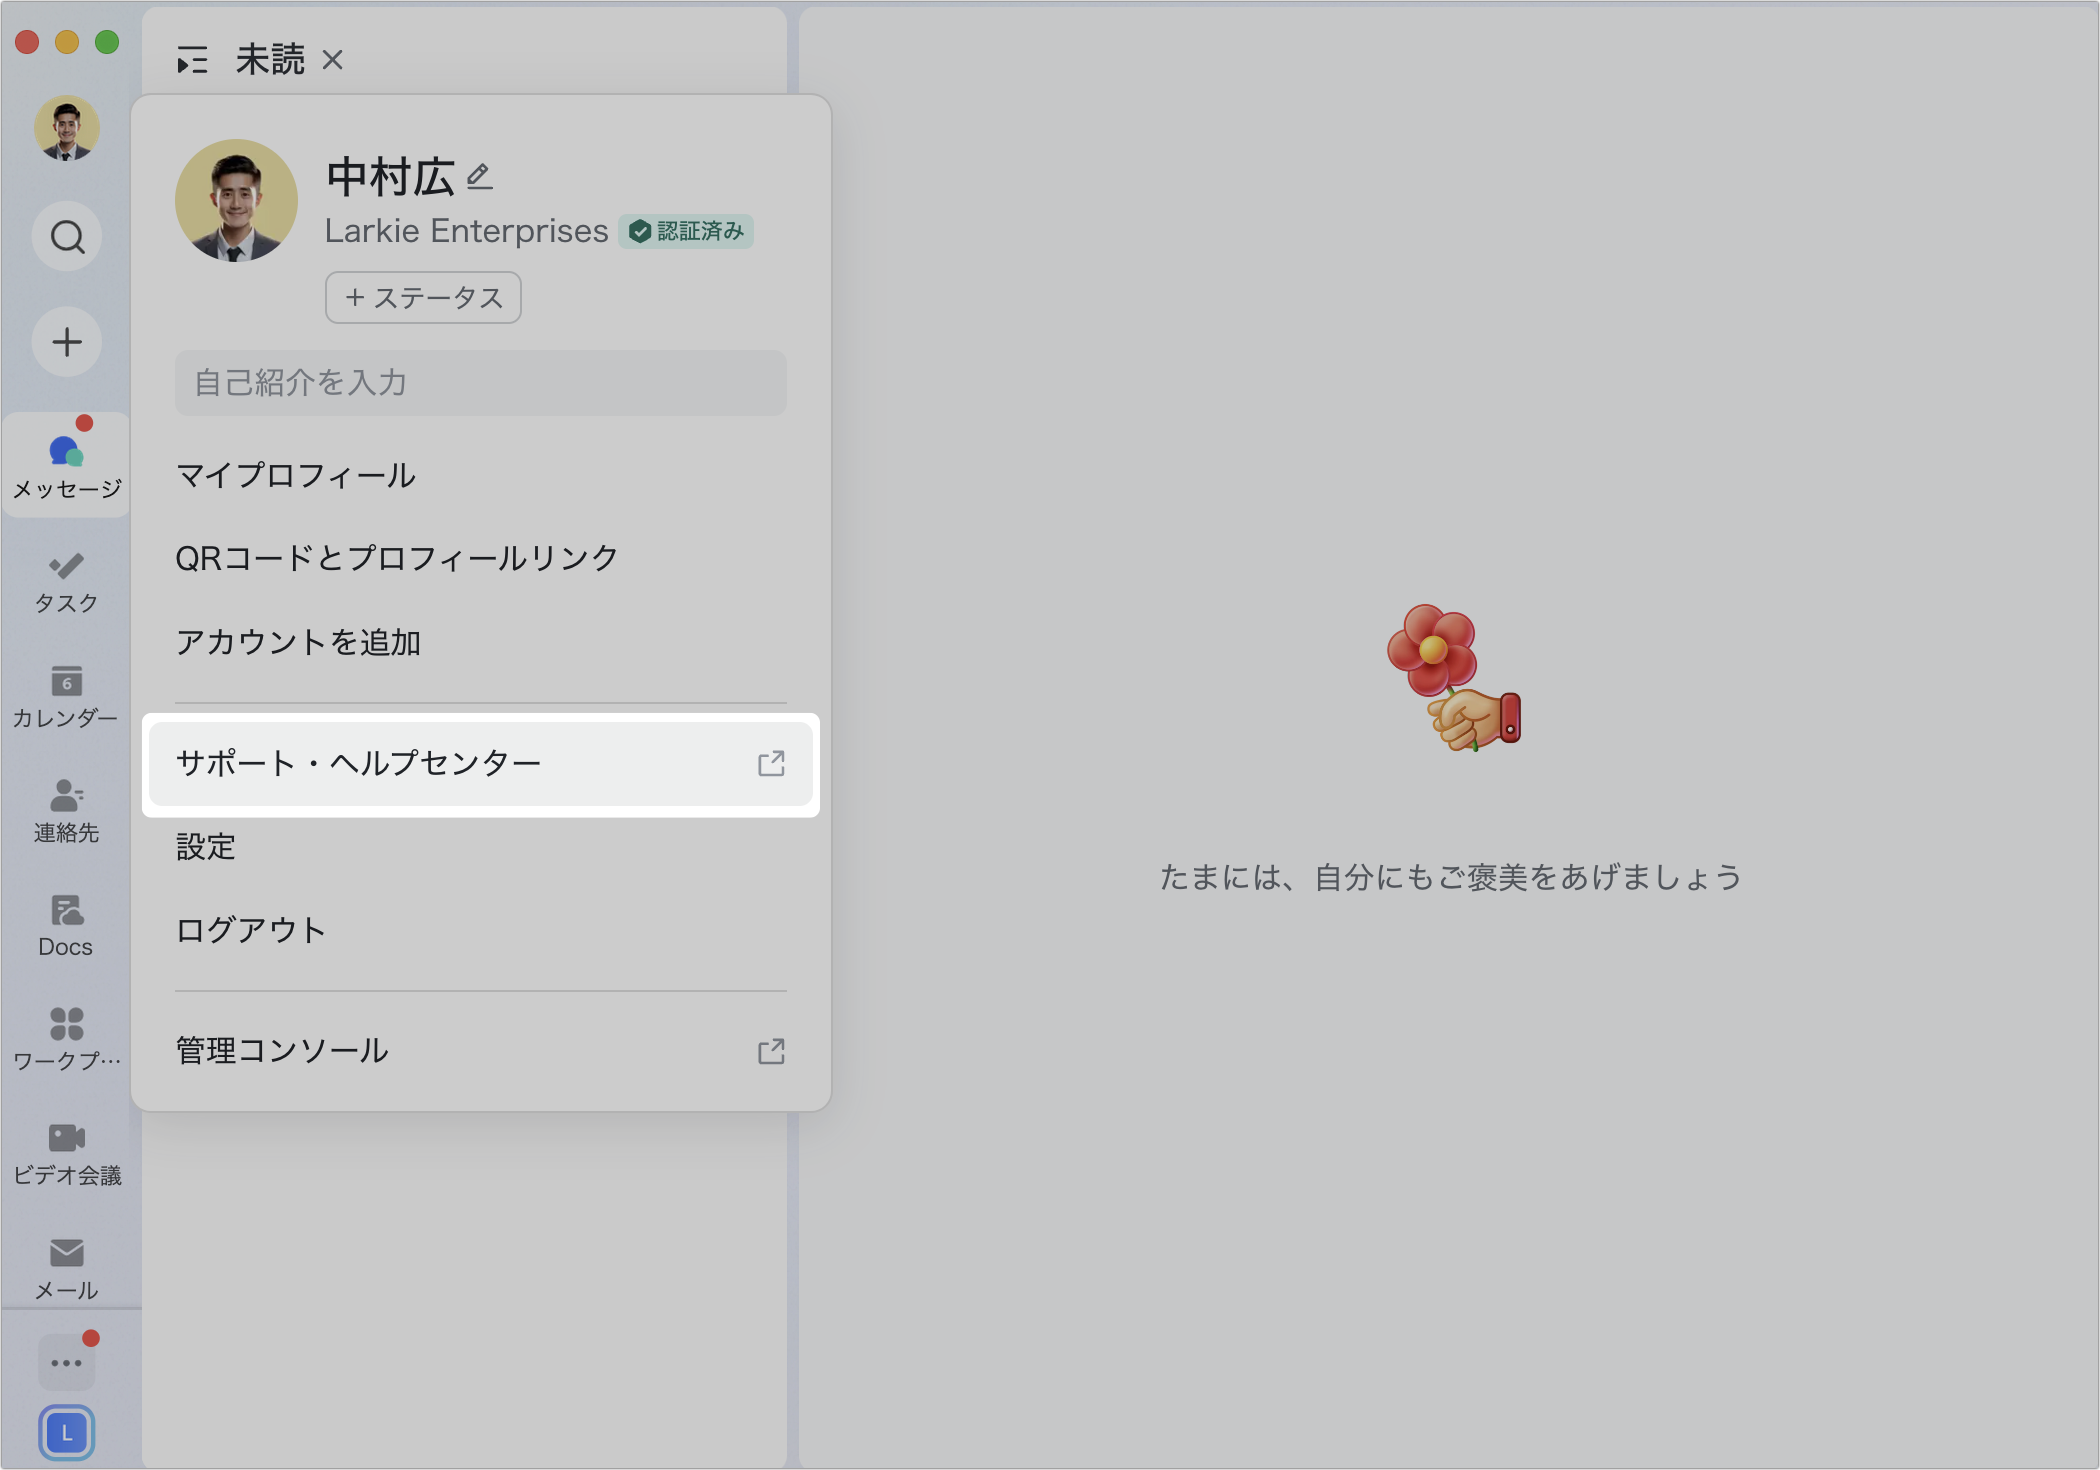Screen dimensions: 2100x1470
Task: Open the Docs section
Action: 66,925
